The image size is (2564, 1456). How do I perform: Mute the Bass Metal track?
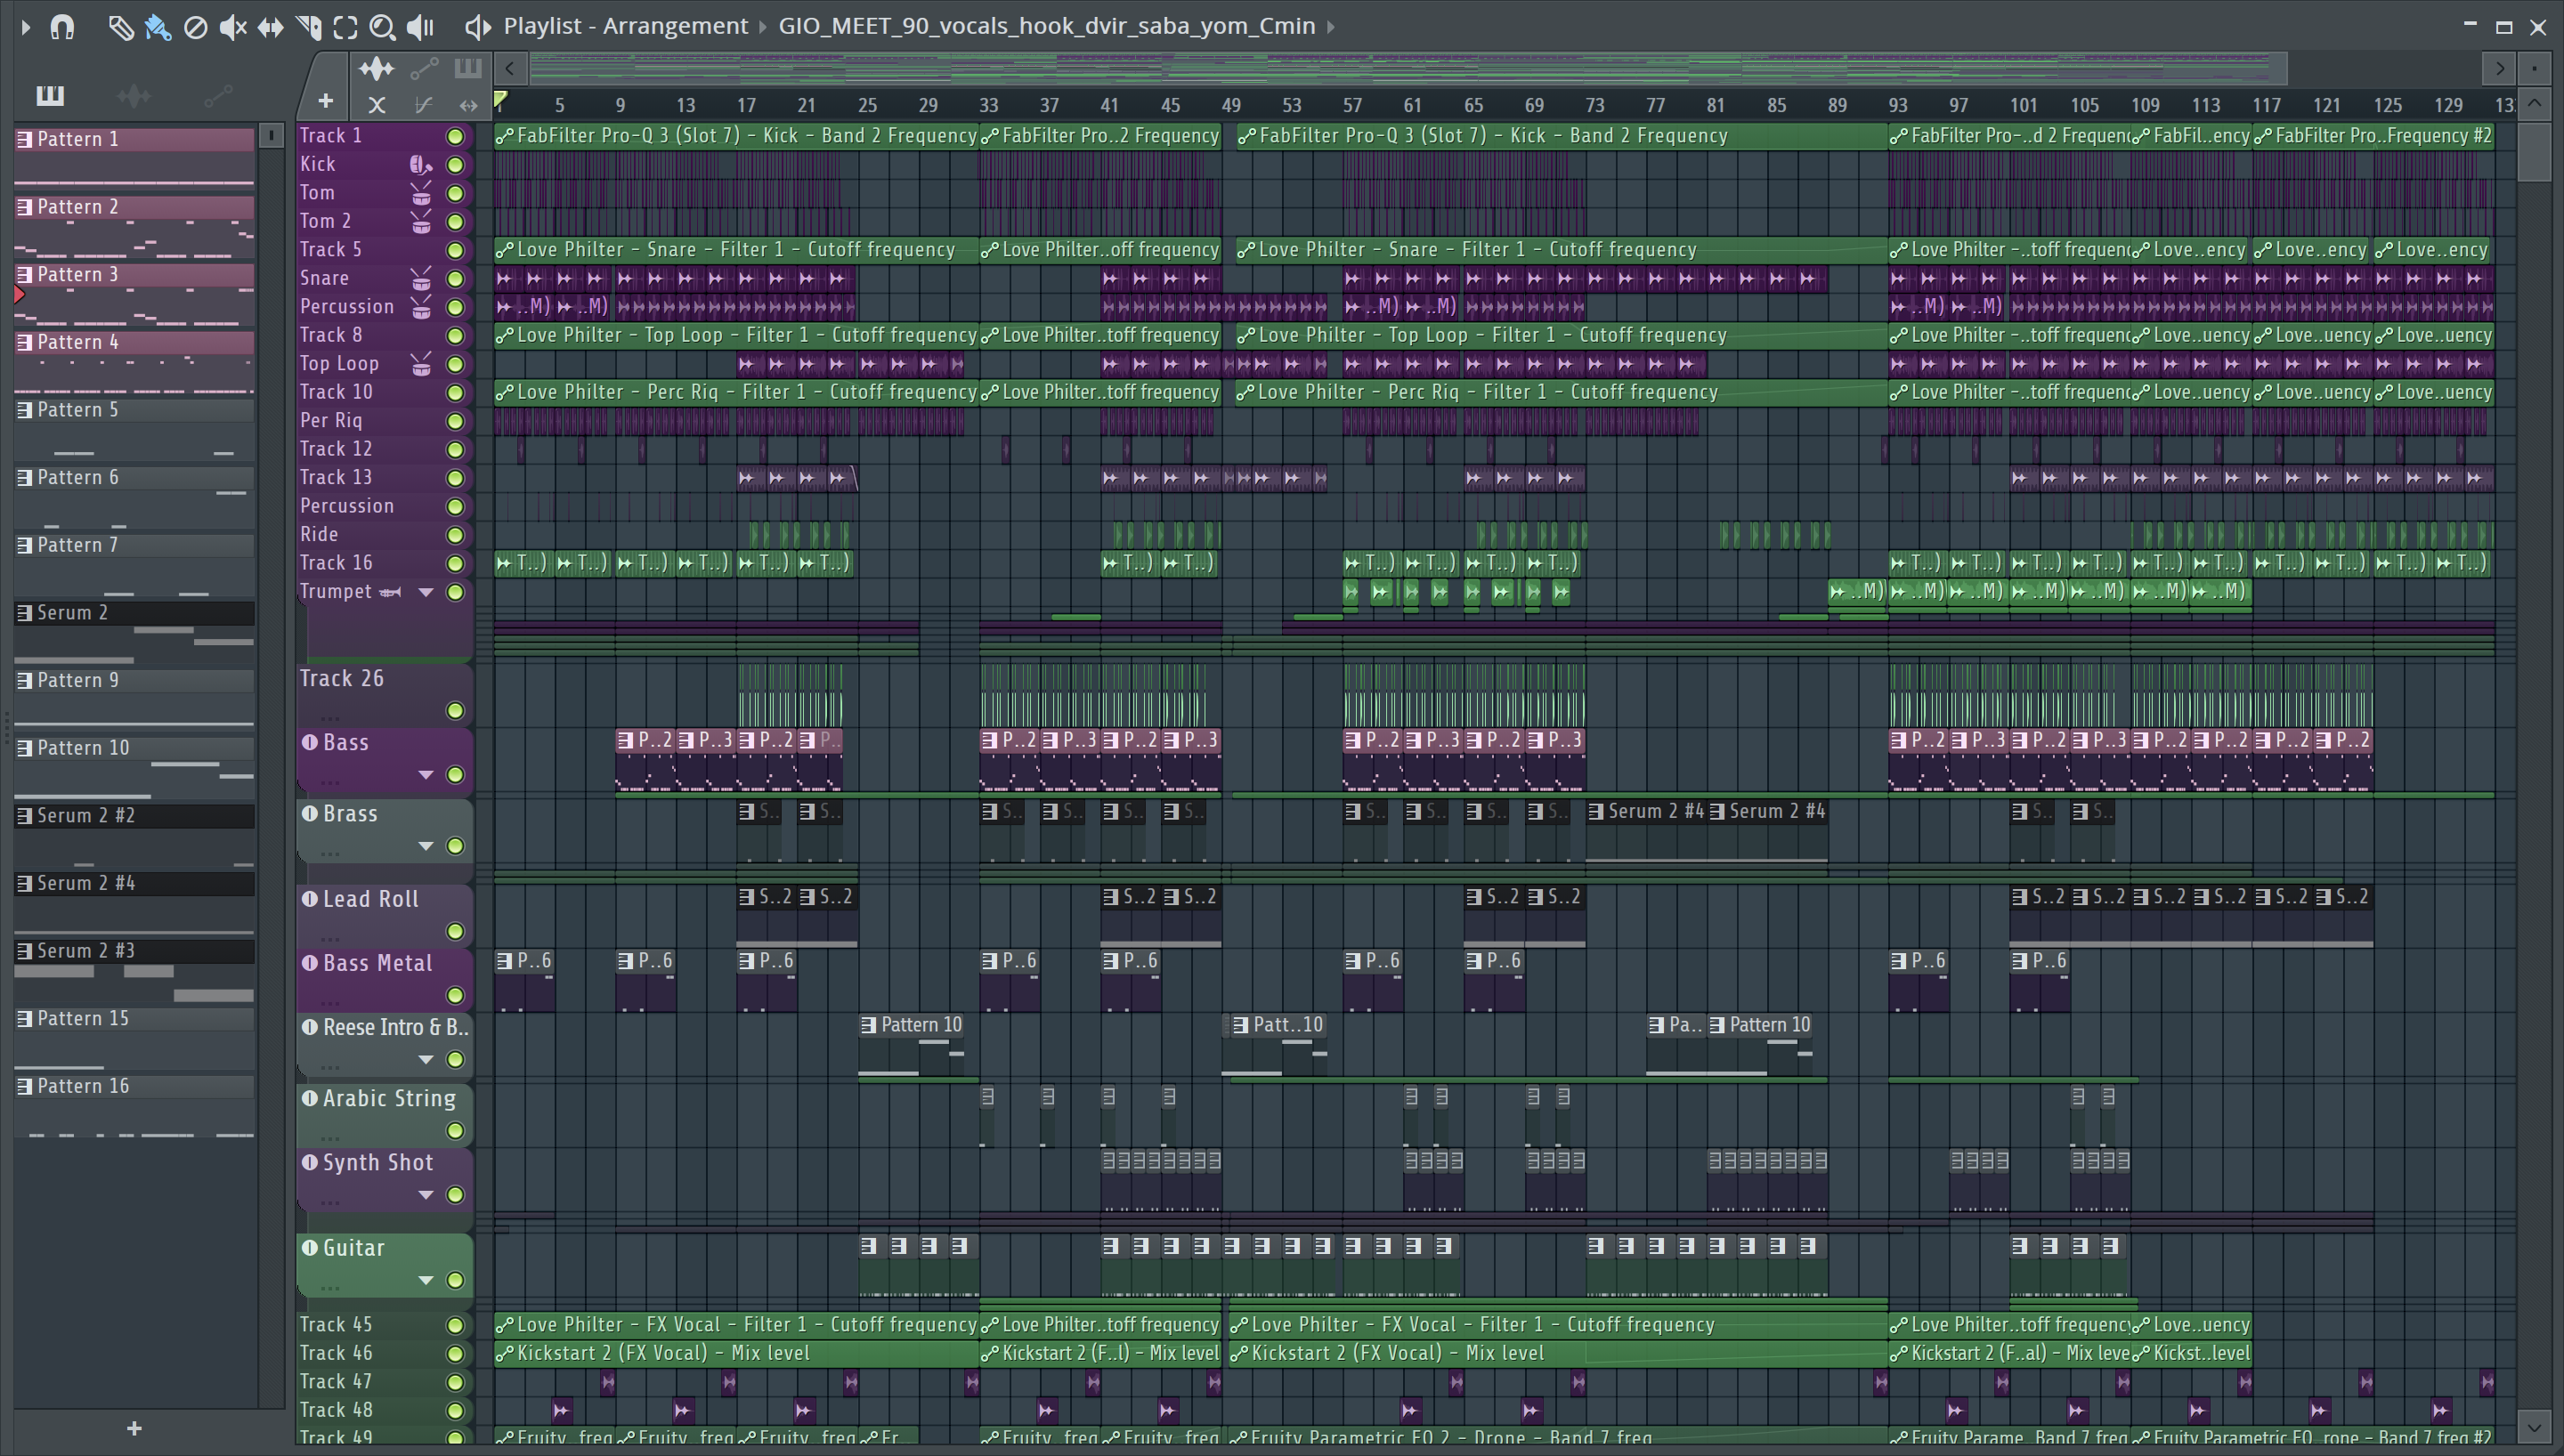point(455,995)
